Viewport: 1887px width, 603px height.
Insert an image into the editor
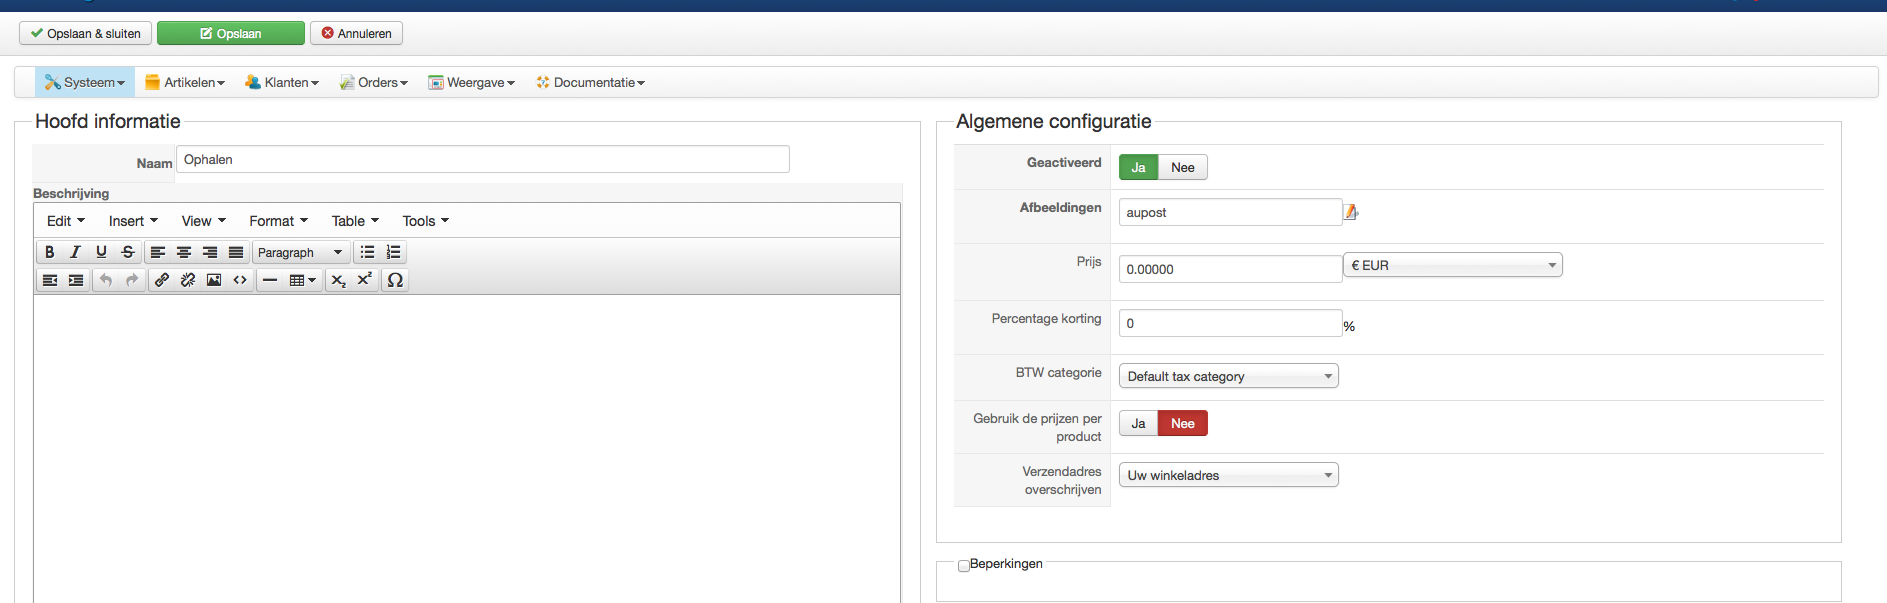coord(214,280)
